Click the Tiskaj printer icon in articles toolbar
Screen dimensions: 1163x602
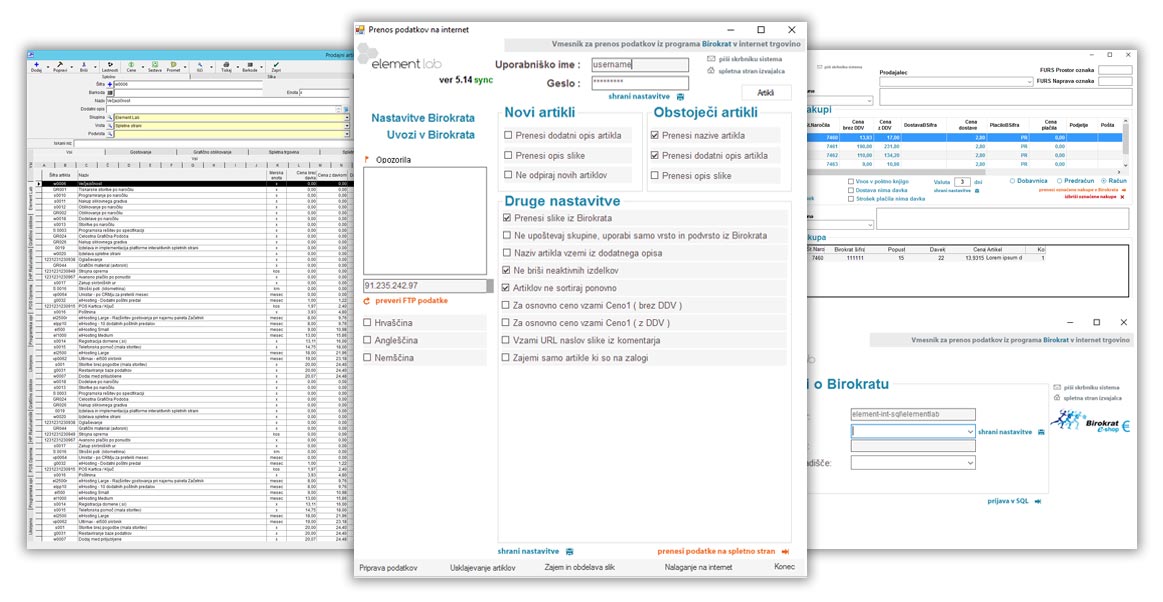[x=226, y=65]
